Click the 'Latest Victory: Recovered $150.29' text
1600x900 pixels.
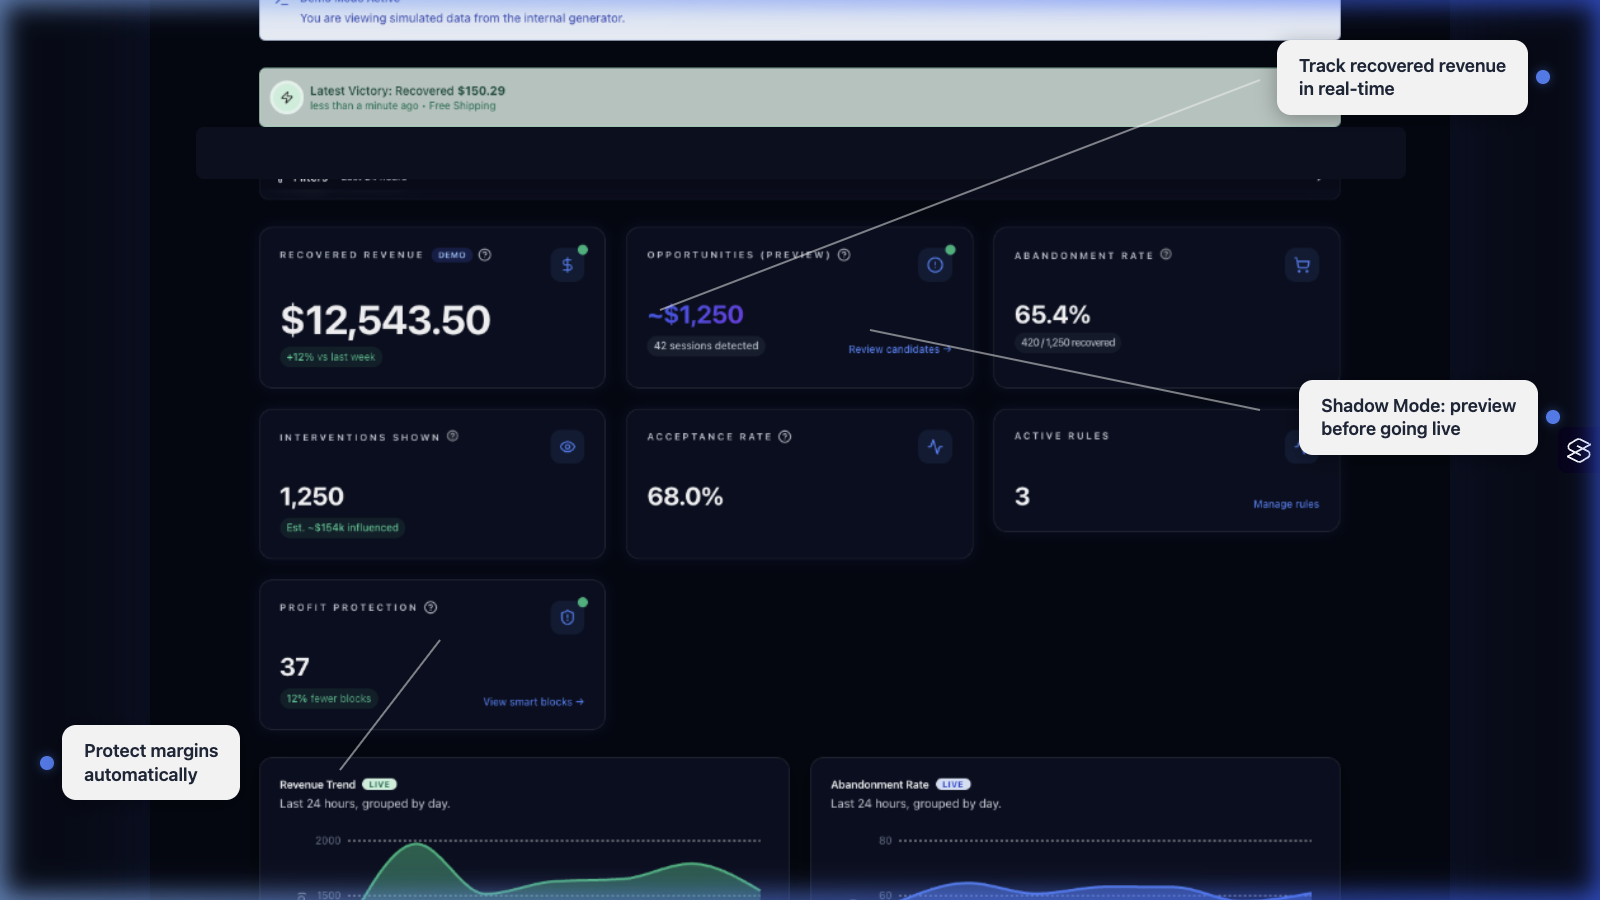pos(407,91)
